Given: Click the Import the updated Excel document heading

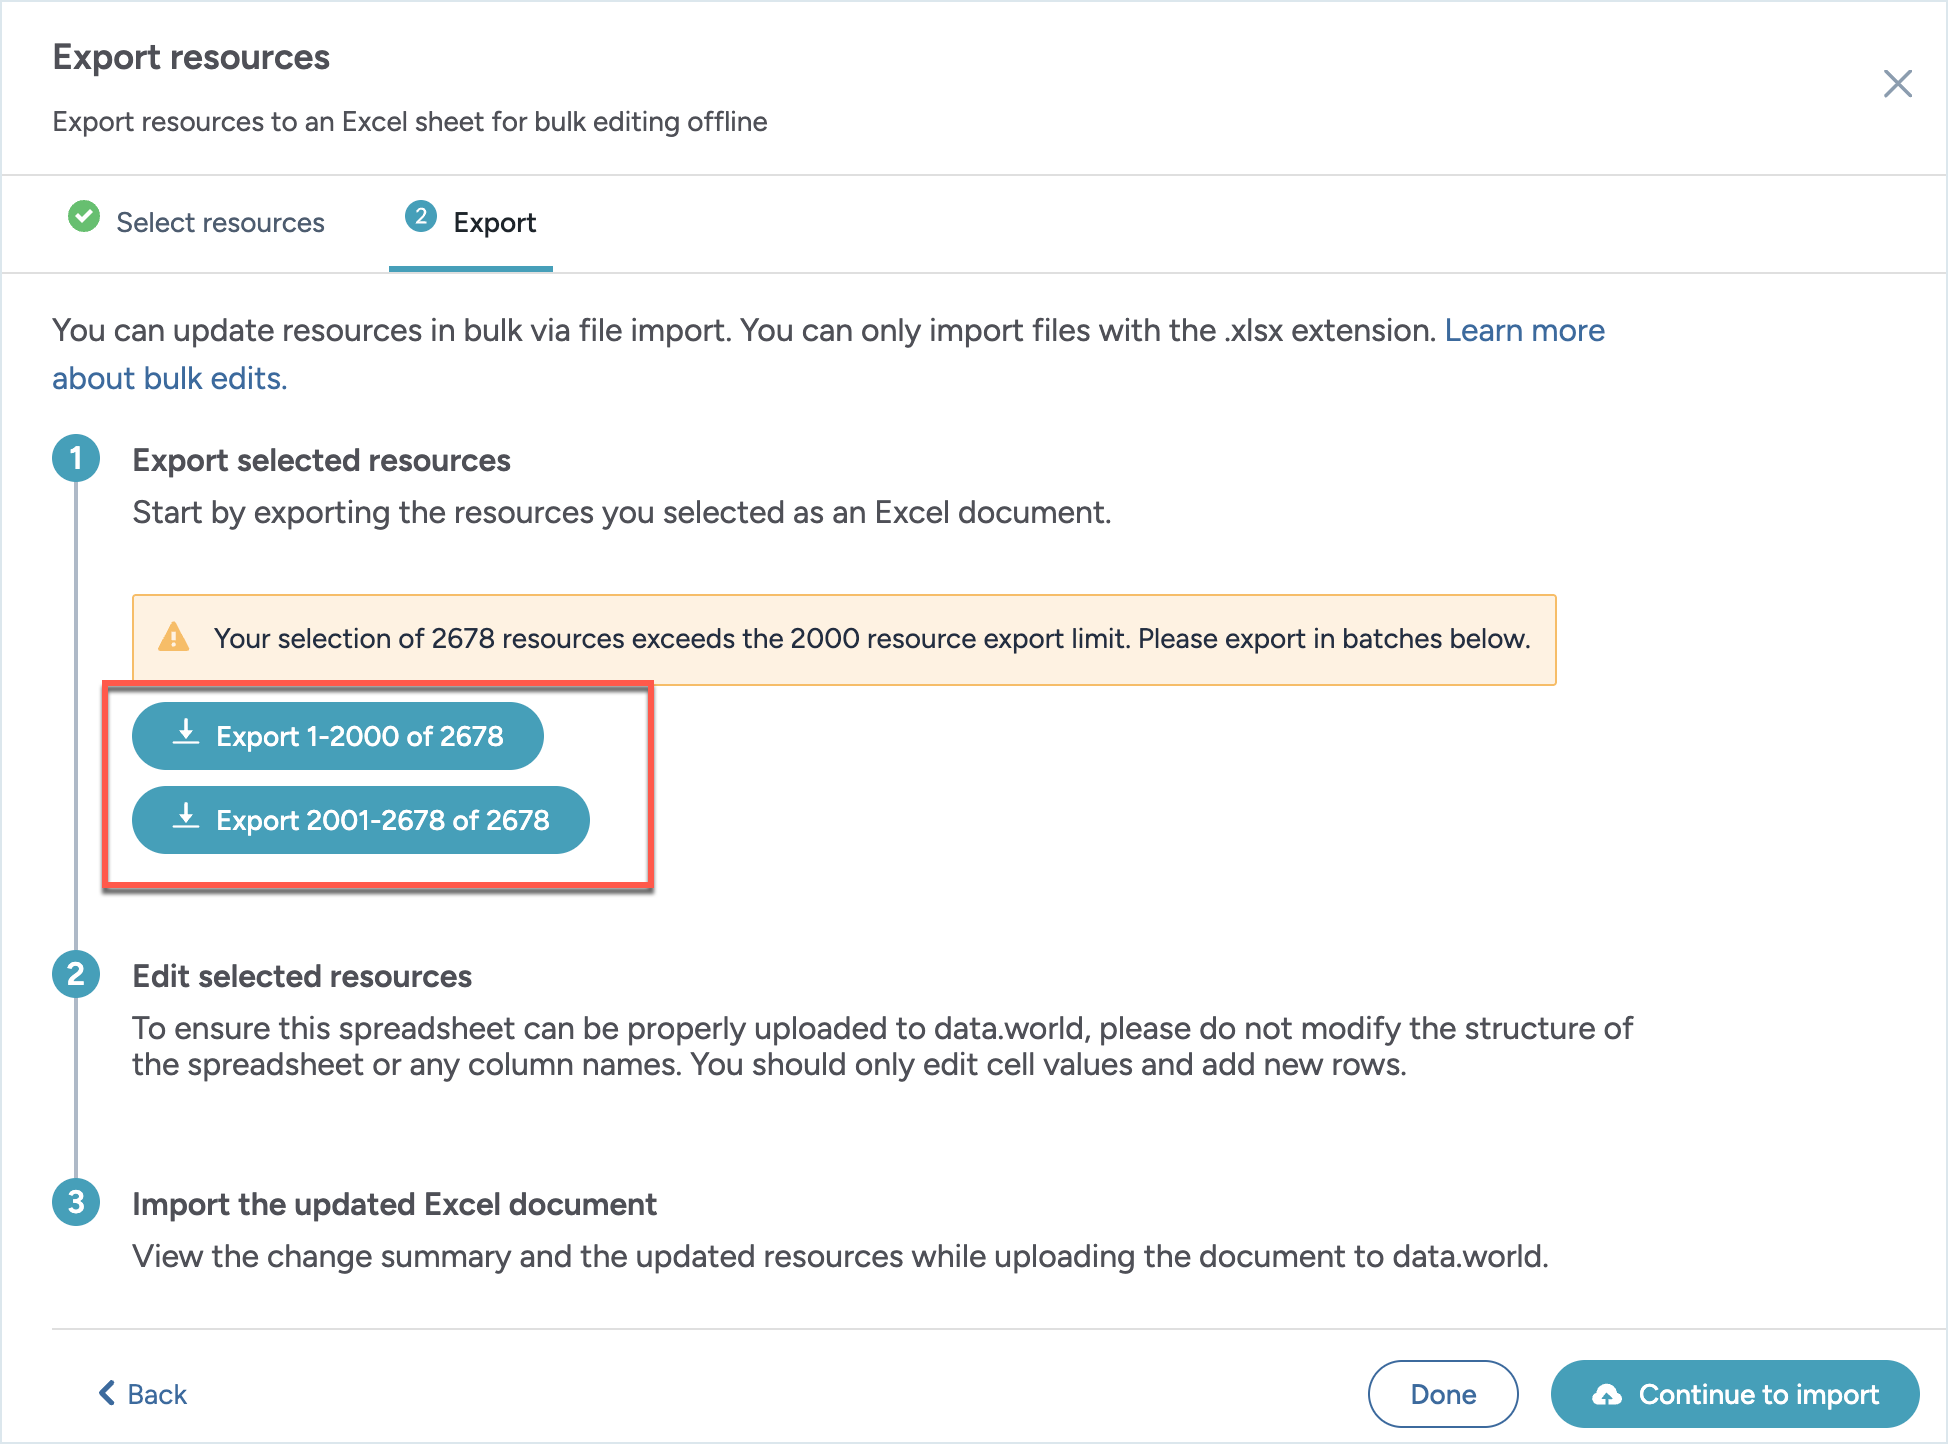Looking at the screenshot, I should coord(394,1204).
